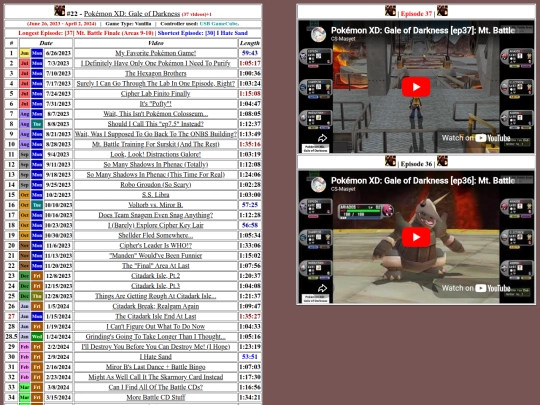Image resolution: width=540 pixels, height=405 pixels.
Task: Click the 59:43 length cell
Action: tap(250, 53)
